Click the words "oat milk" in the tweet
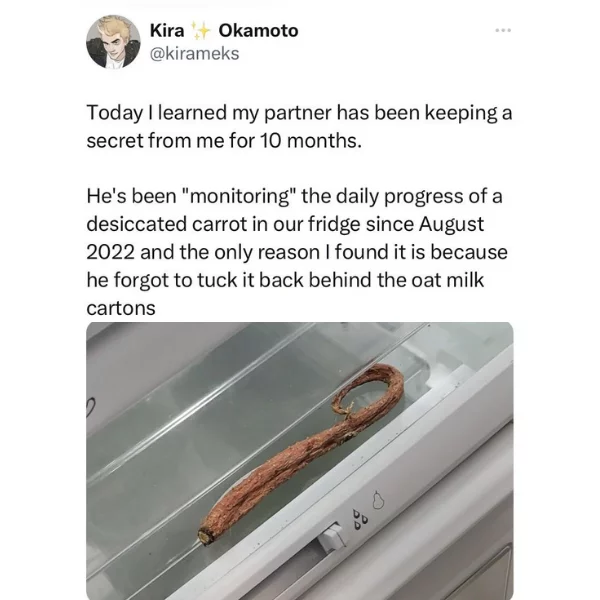This screenshot has width=600, height=600. pyautogui.click(x=447, y=280)
